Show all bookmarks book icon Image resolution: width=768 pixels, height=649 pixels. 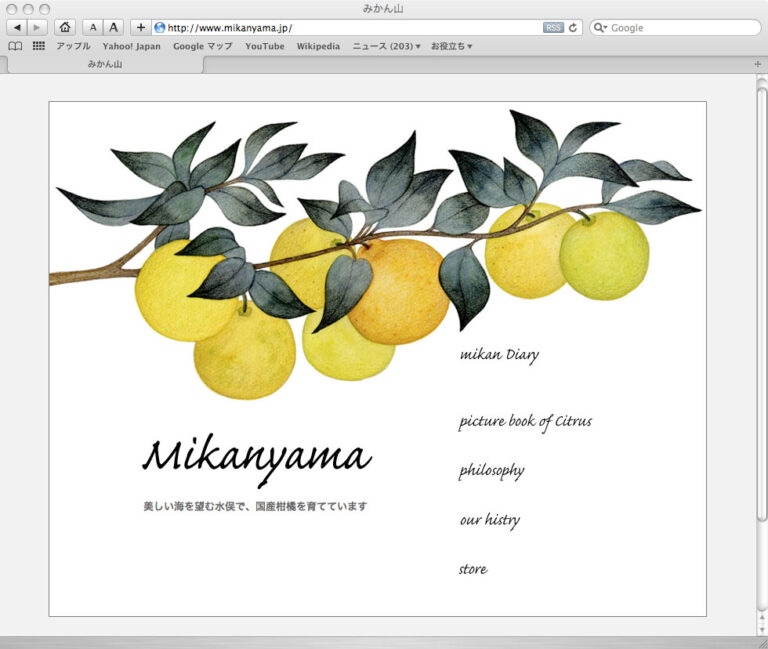click(x=15, y=46)
